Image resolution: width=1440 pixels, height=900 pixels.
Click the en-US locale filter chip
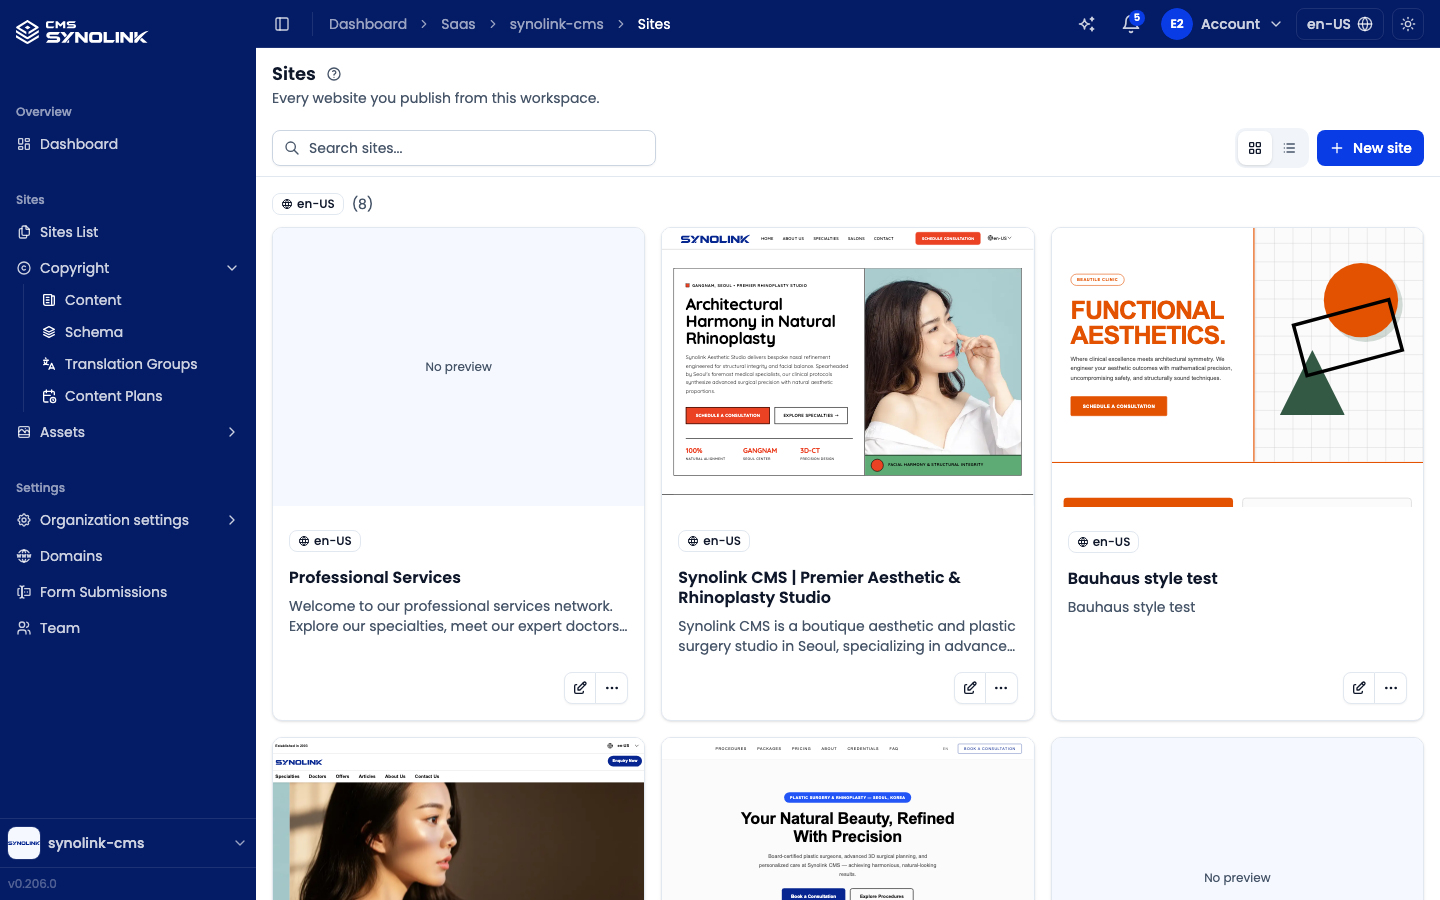point(308,204)
